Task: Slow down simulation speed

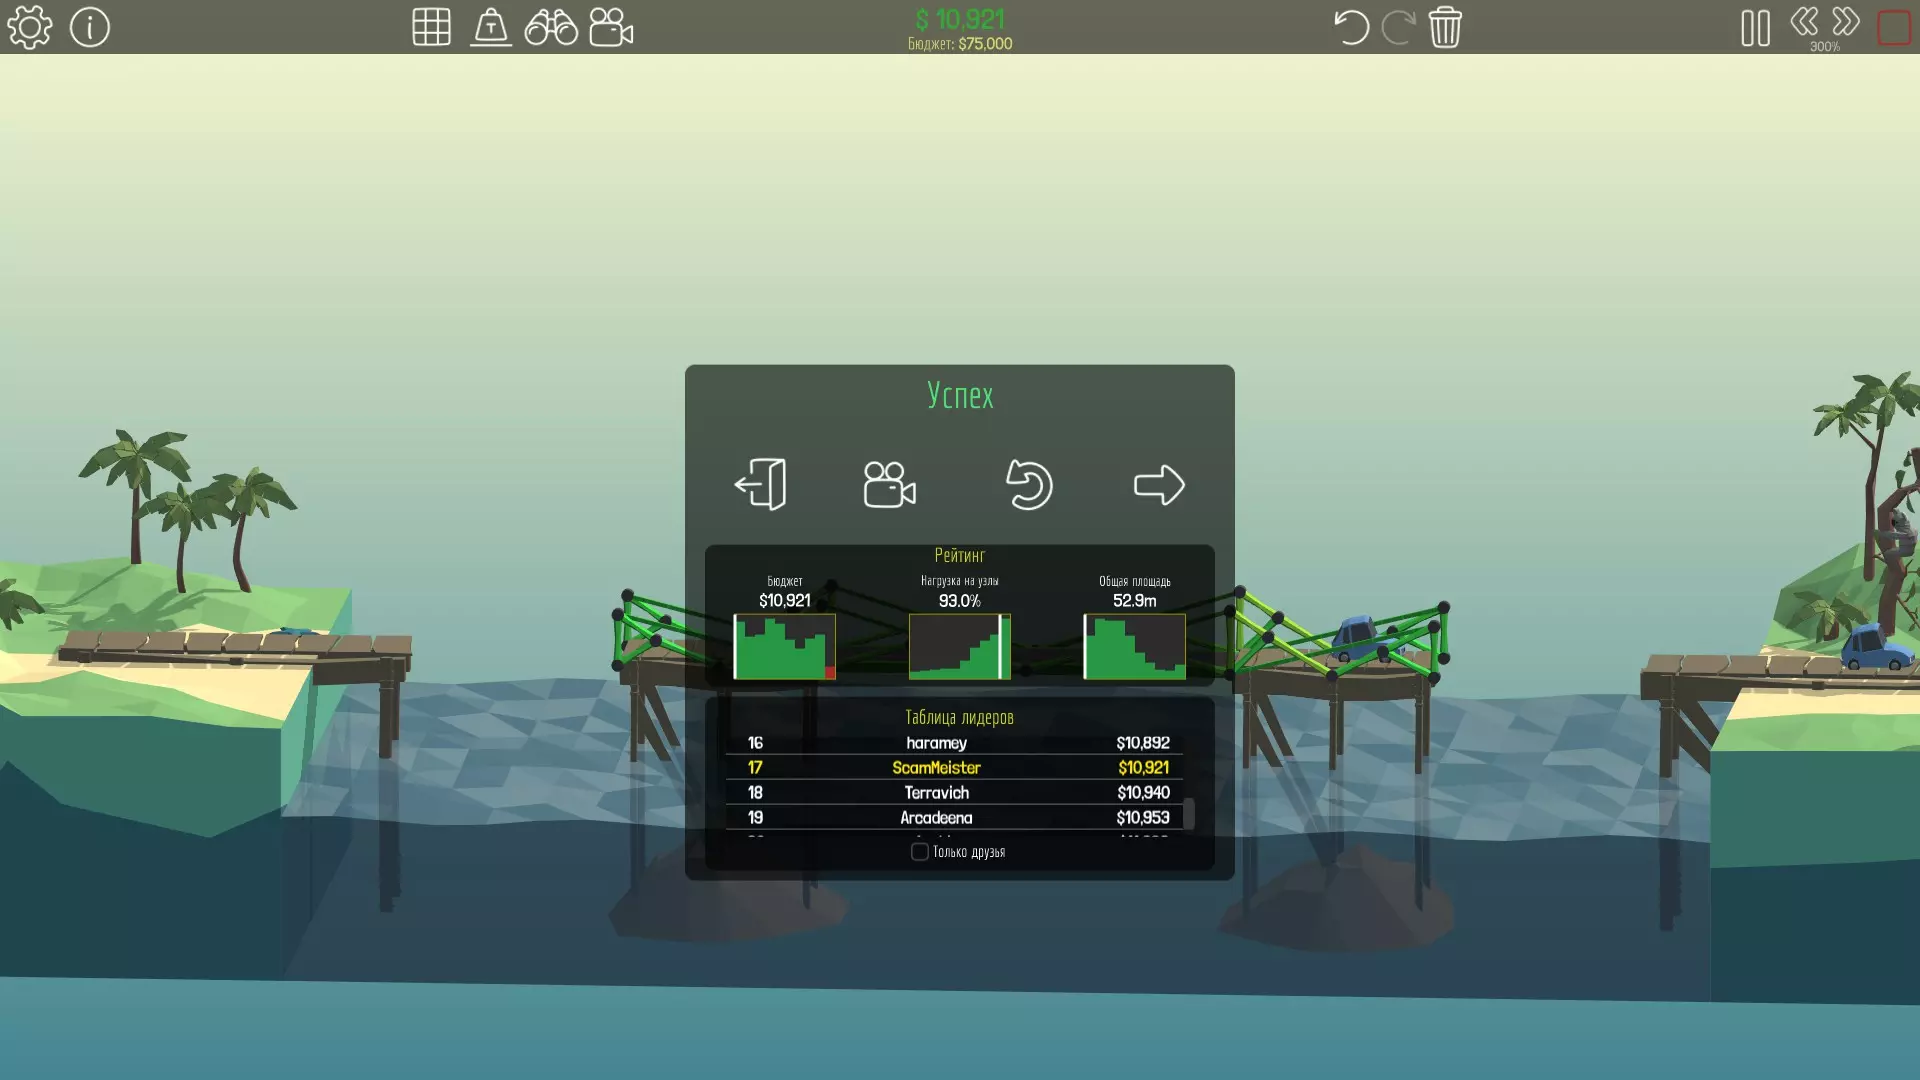Action: point(1804,21)
